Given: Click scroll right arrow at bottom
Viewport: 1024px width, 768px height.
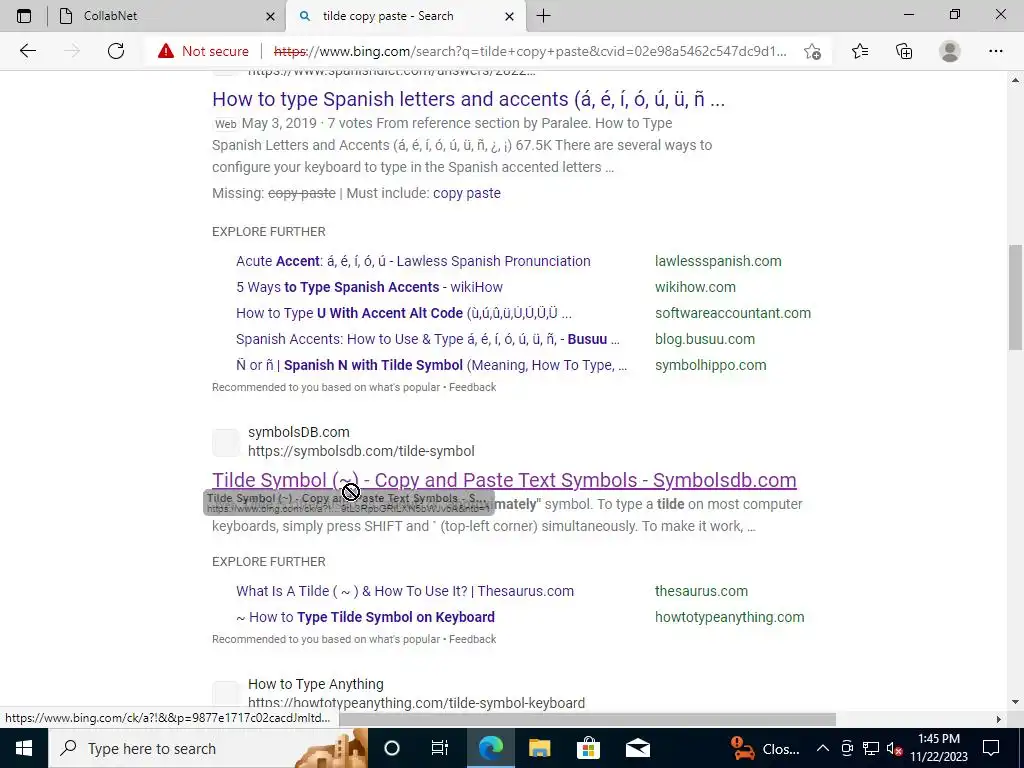Looking at the screenshot, I should click(x=999, y=719).
